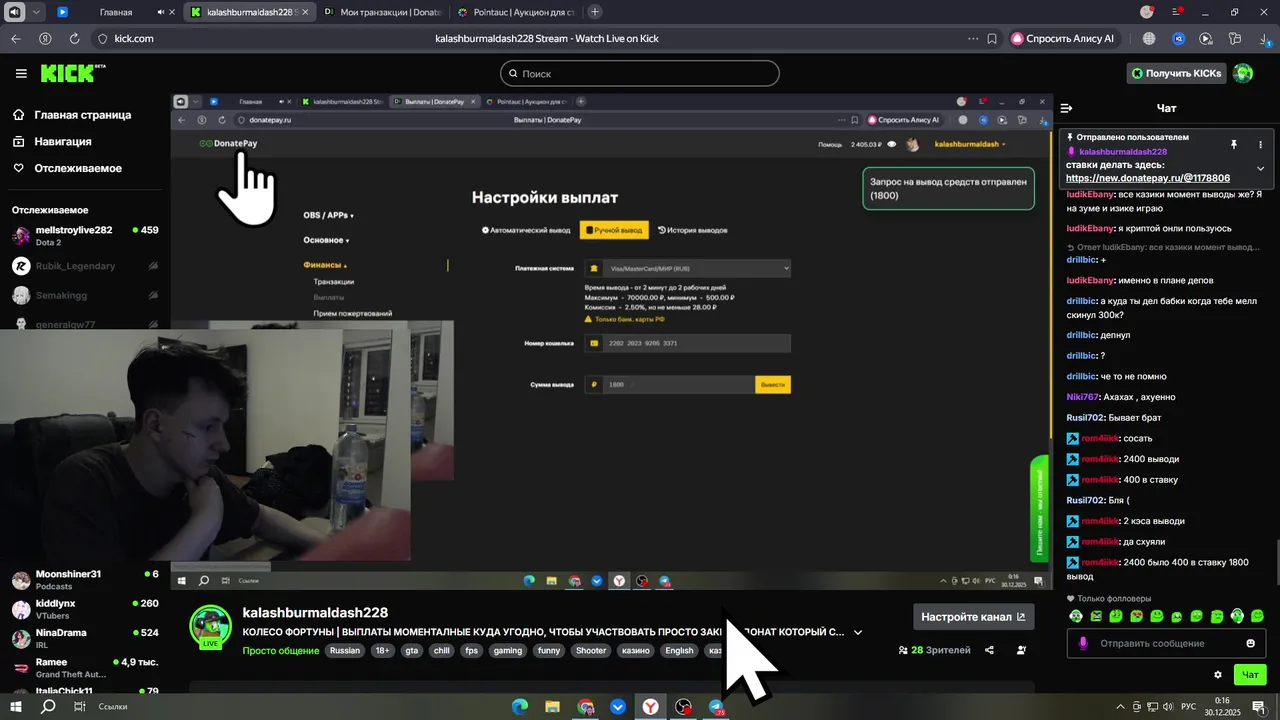Open the notification center

[x=1259, y=707]
